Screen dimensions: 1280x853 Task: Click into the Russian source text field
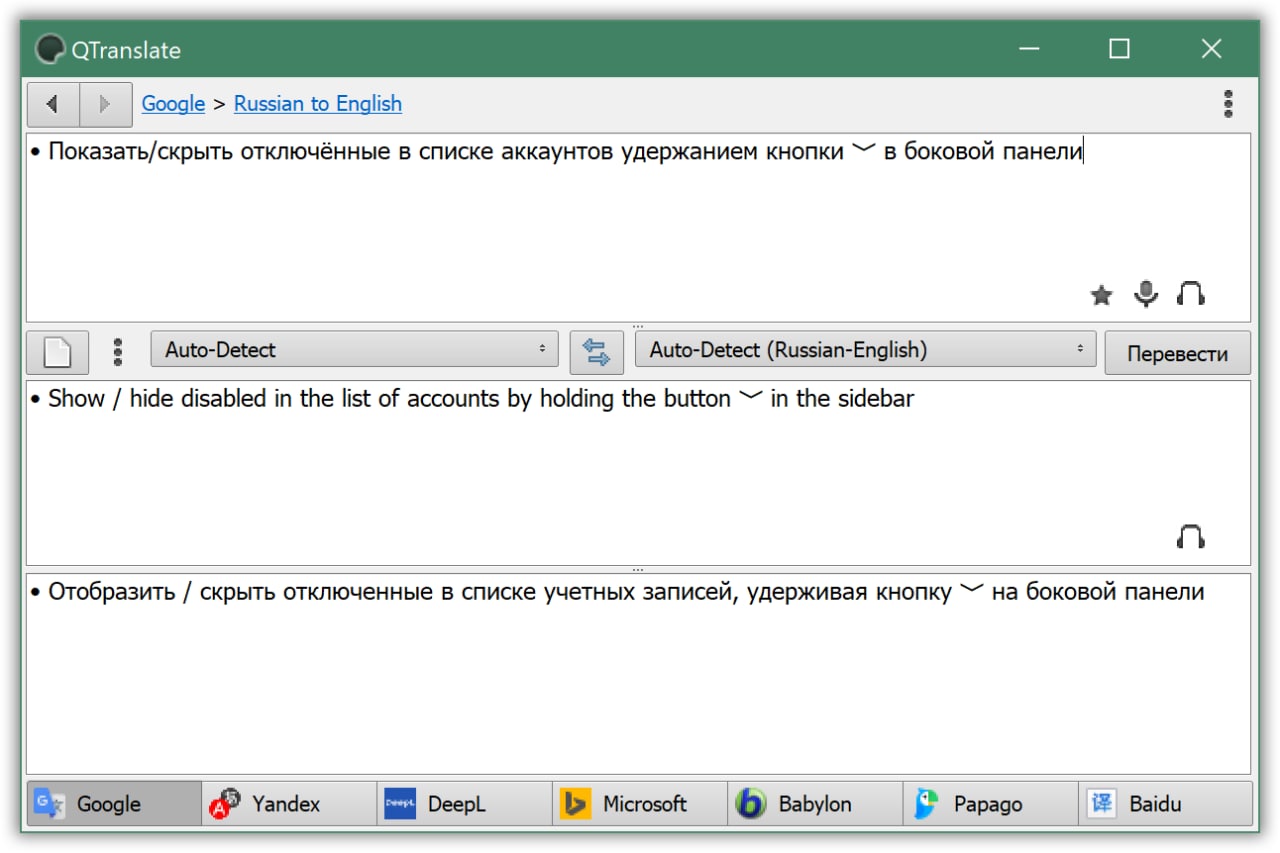[x=638, y=227]
